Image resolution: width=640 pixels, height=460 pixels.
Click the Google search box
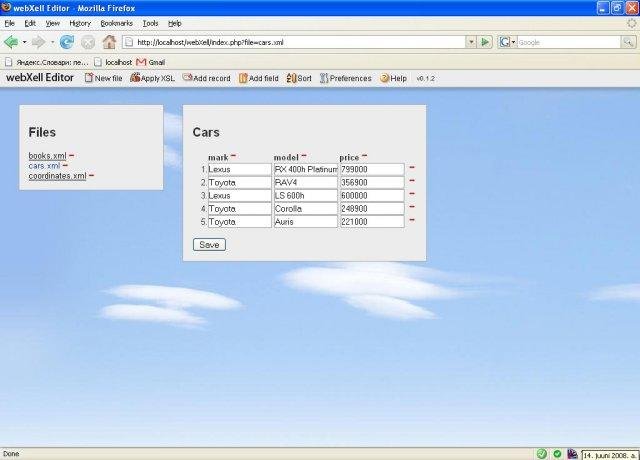point(569,42)
